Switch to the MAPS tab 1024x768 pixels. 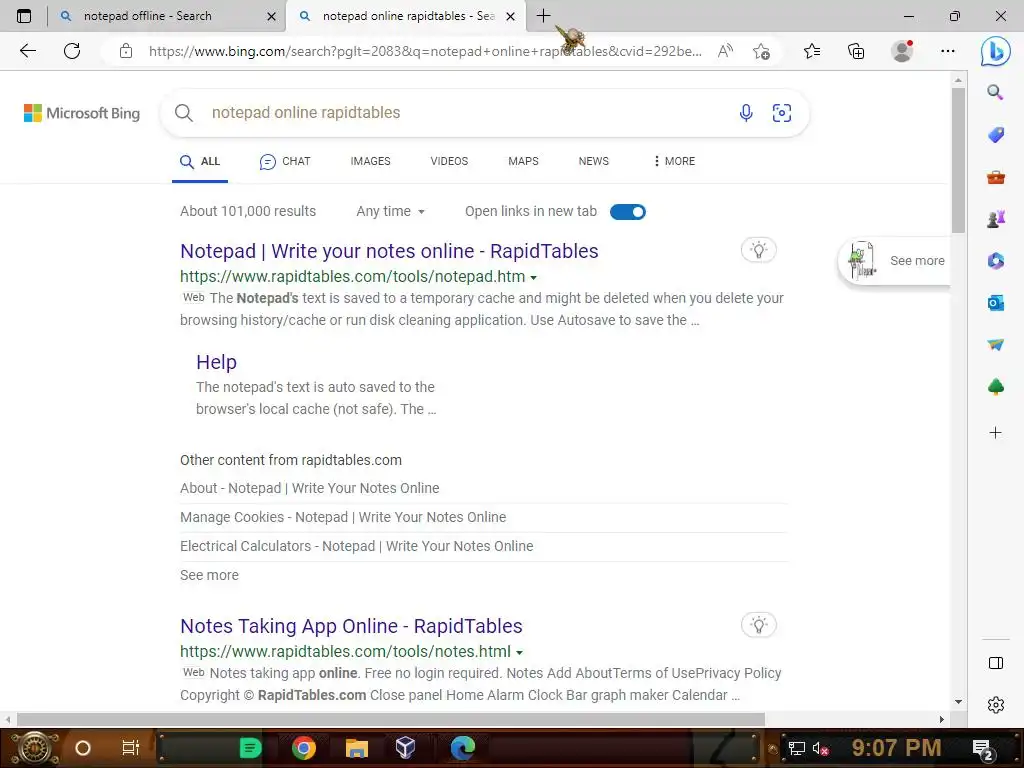pyautogui.click(x=523, y=161)
